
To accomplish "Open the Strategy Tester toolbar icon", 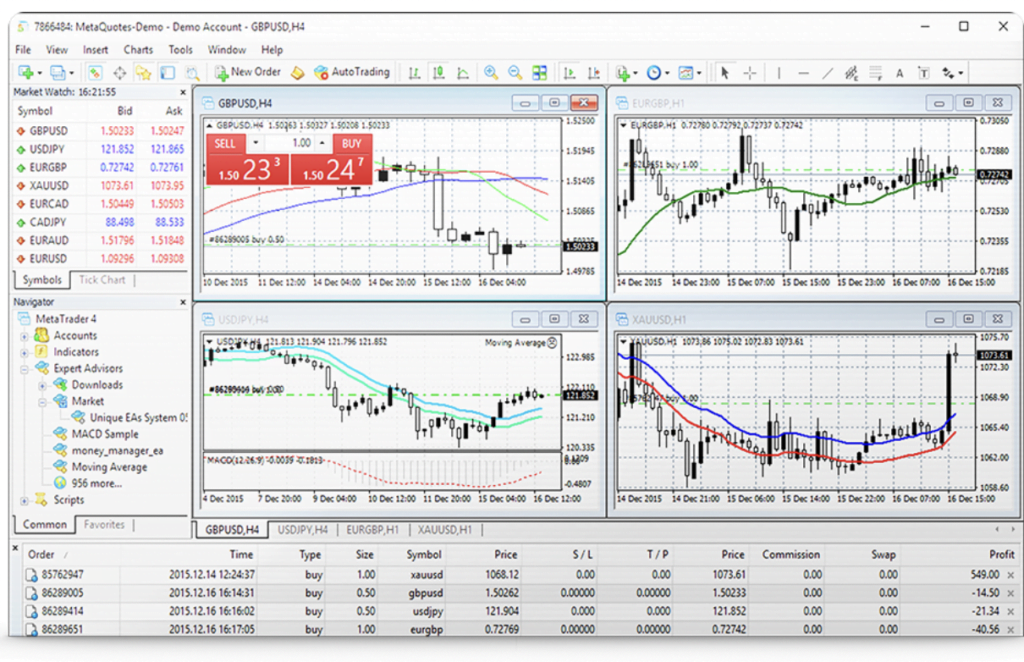I will click(x=192, y=73).
